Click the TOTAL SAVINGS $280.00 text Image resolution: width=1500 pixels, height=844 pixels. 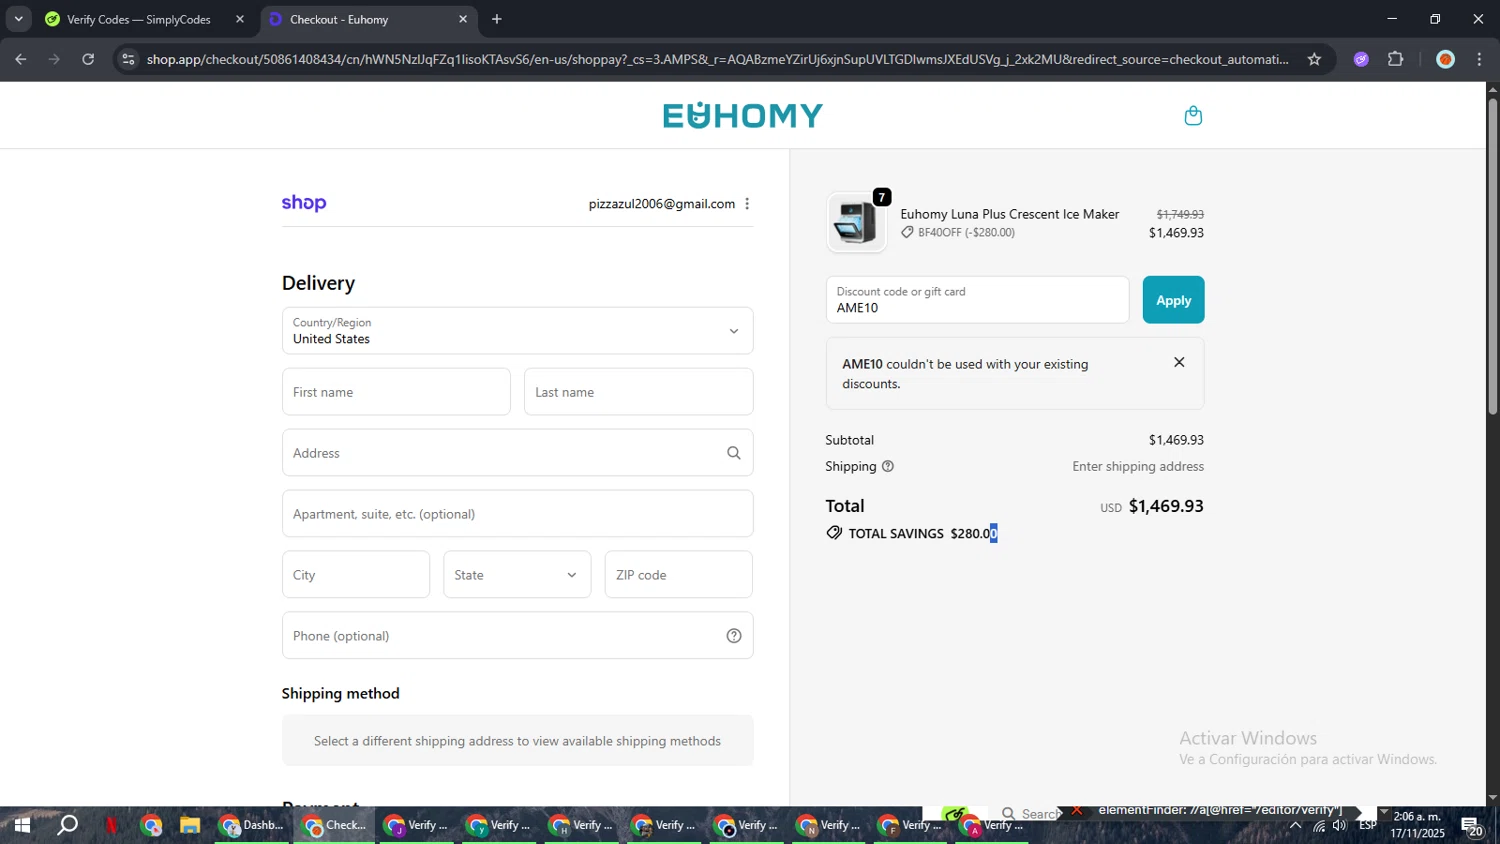922,533
